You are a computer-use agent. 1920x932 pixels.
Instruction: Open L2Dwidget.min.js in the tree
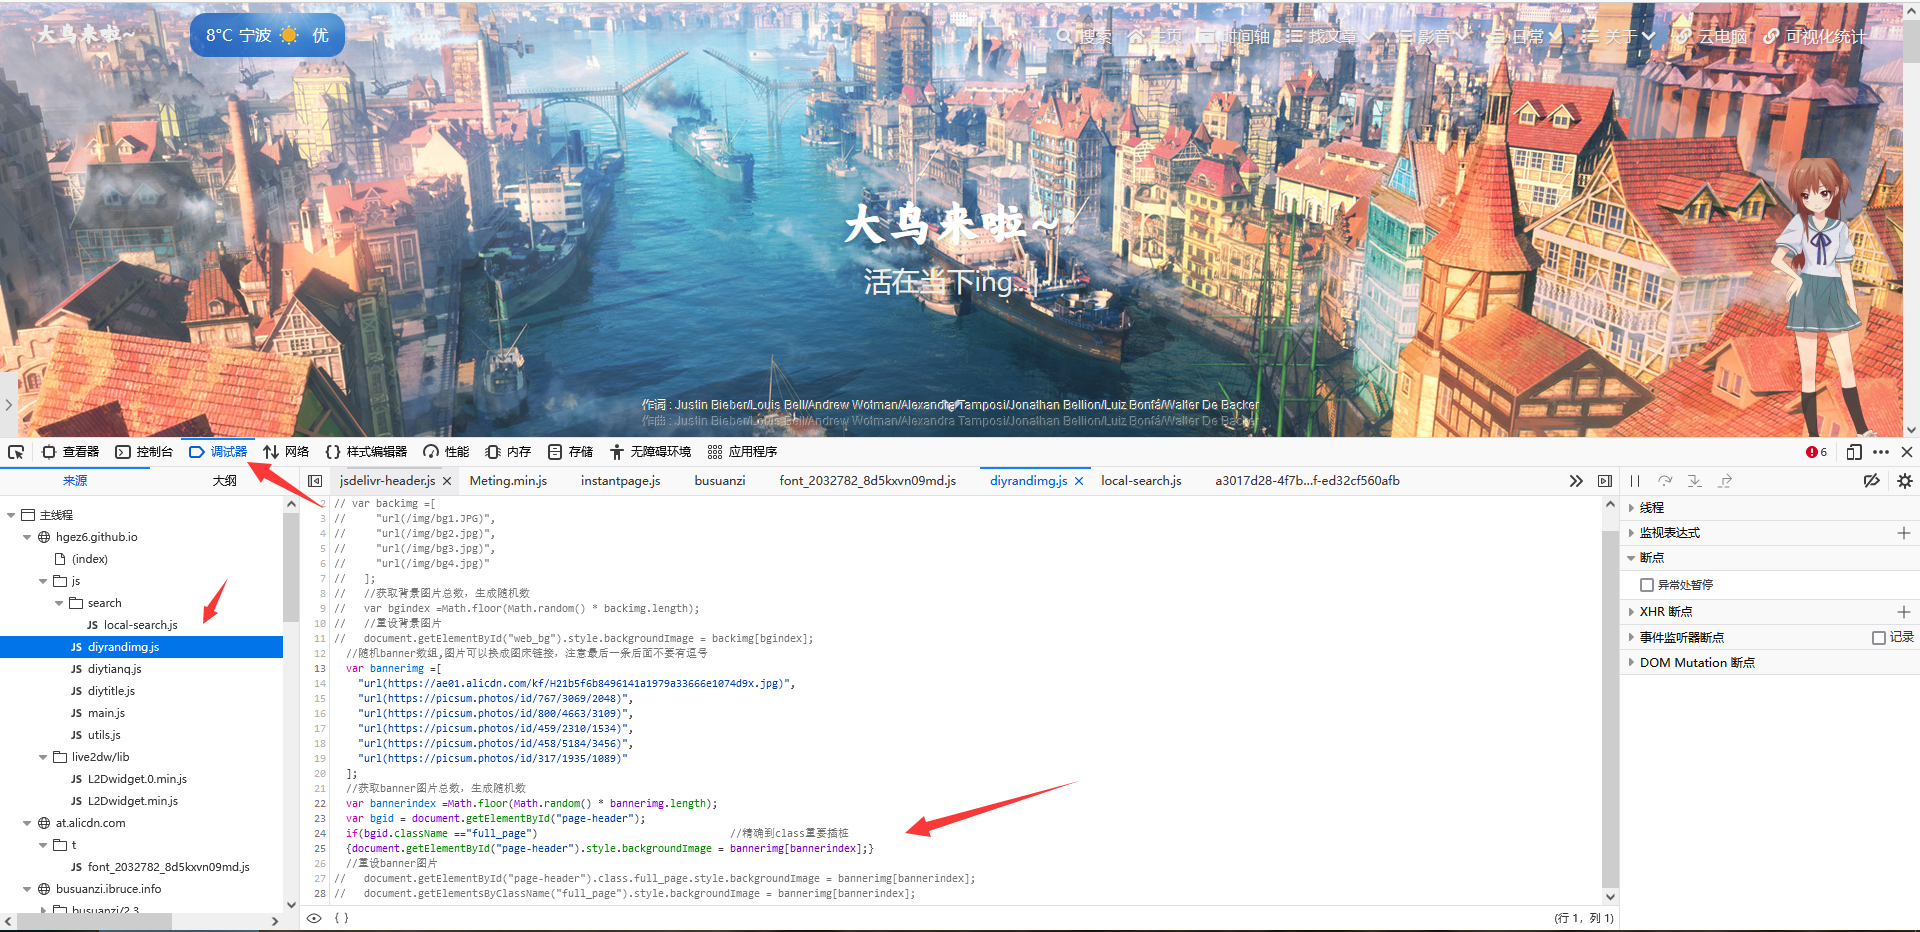(132, 801)
